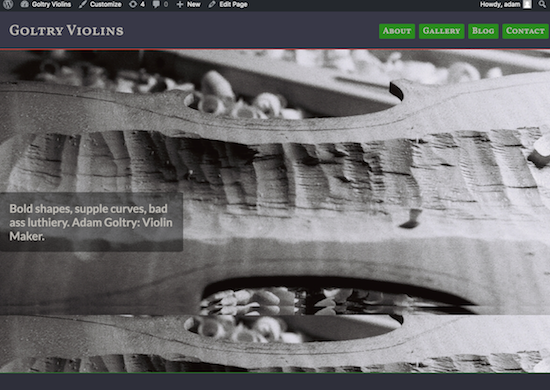
Task: Go to the Gallery page
Action: 442,31
